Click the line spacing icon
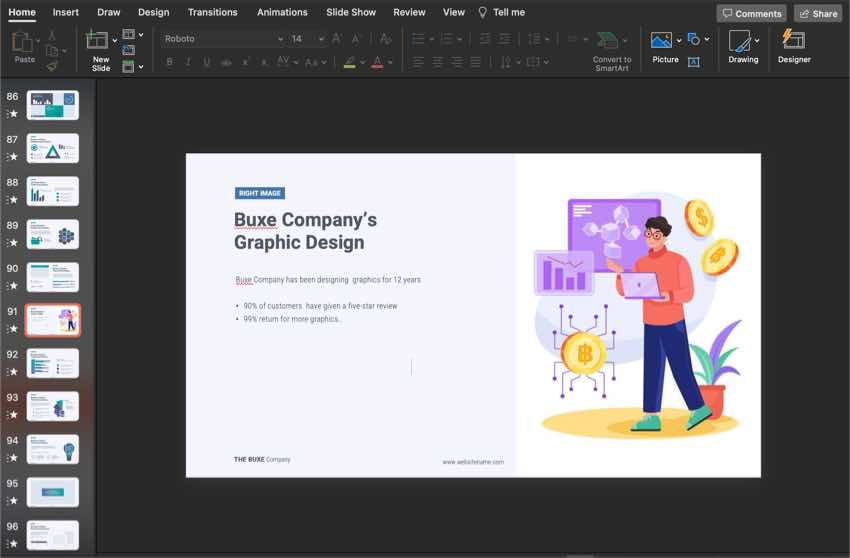Image resolution: width=850 pixels, height=558 pixels. 534,39
